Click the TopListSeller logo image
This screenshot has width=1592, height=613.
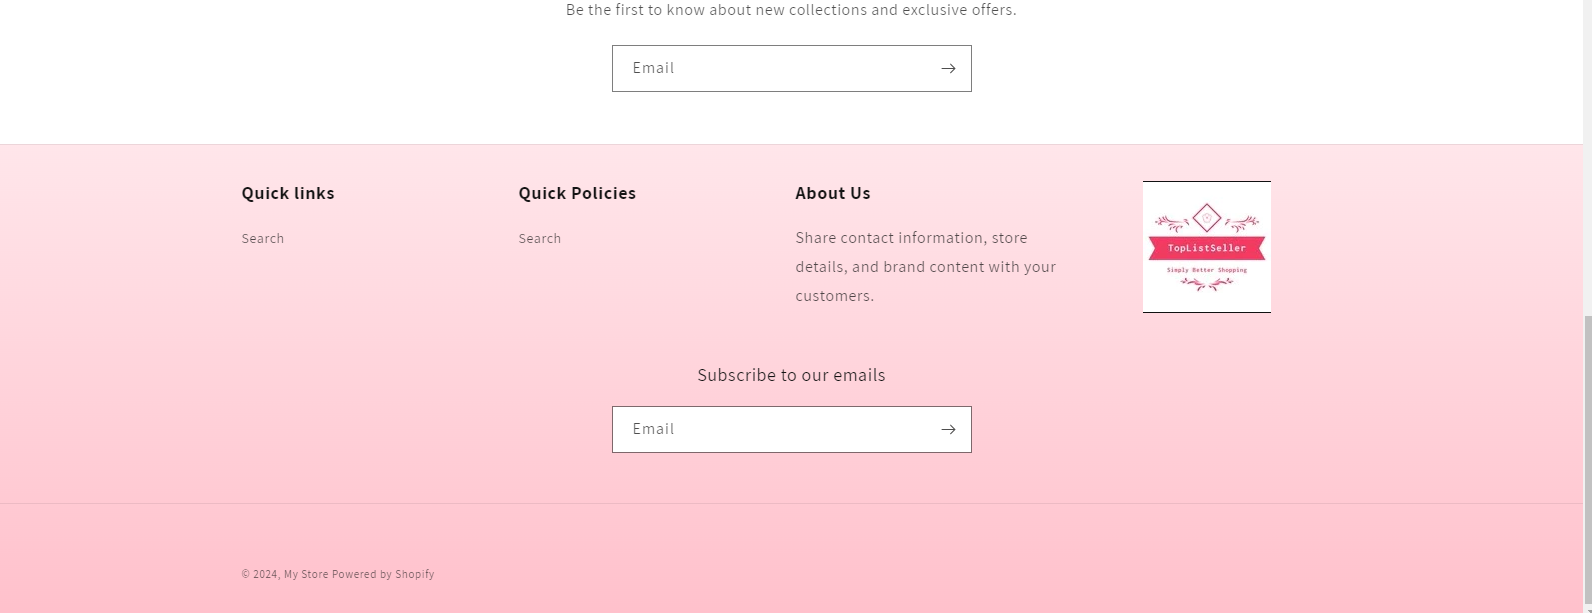pyautogui.click(x=1207, y=247)
